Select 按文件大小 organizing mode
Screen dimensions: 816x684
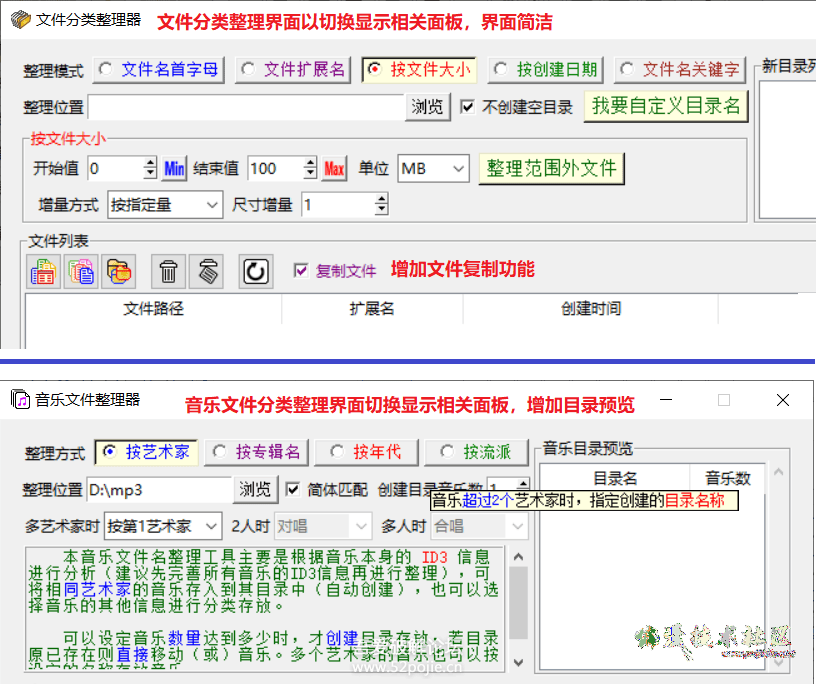(419, 70)
